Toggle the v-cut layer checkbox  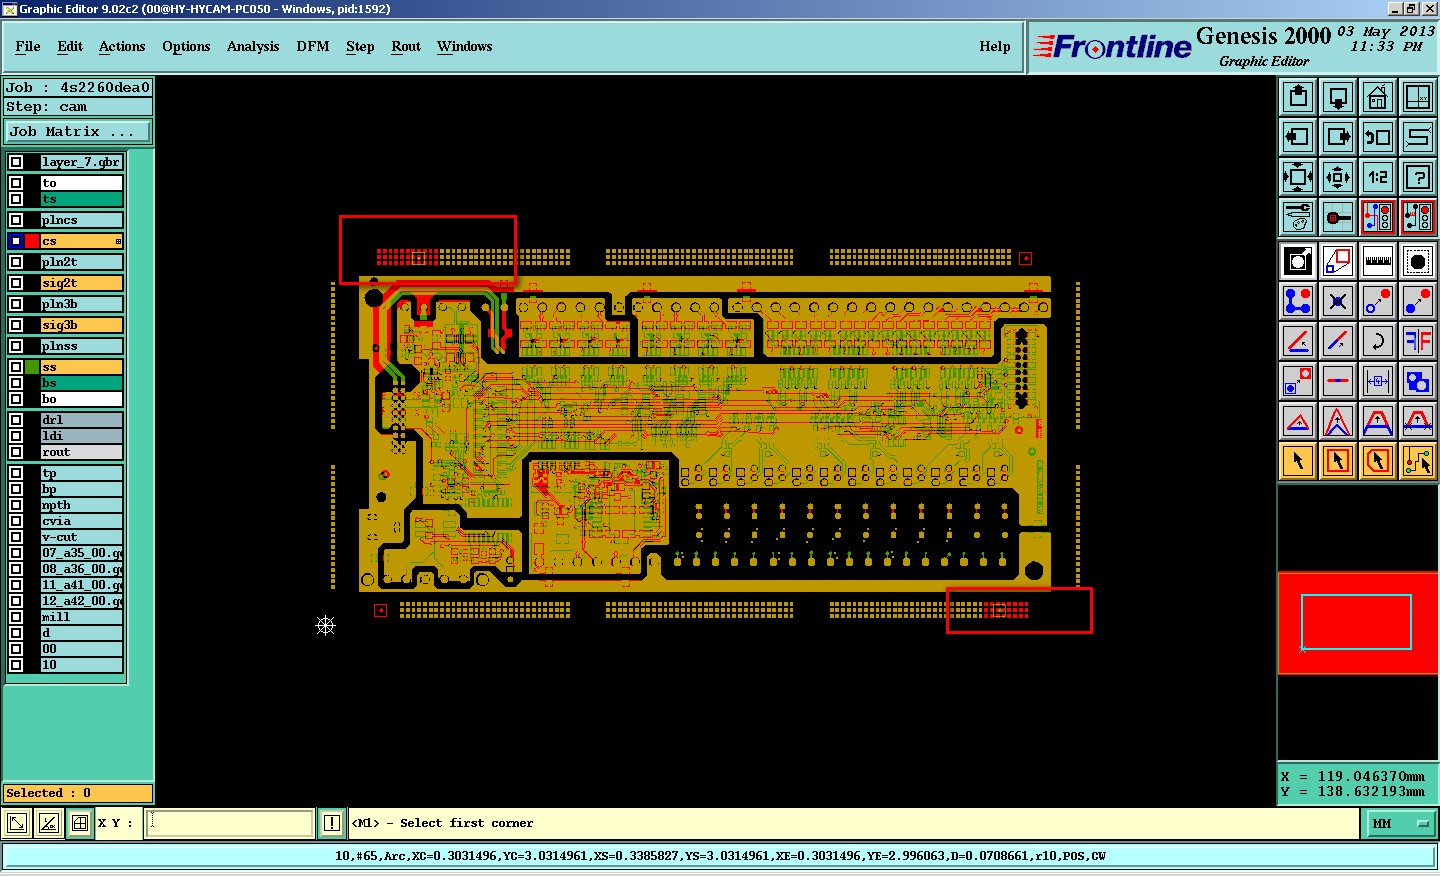16,537
